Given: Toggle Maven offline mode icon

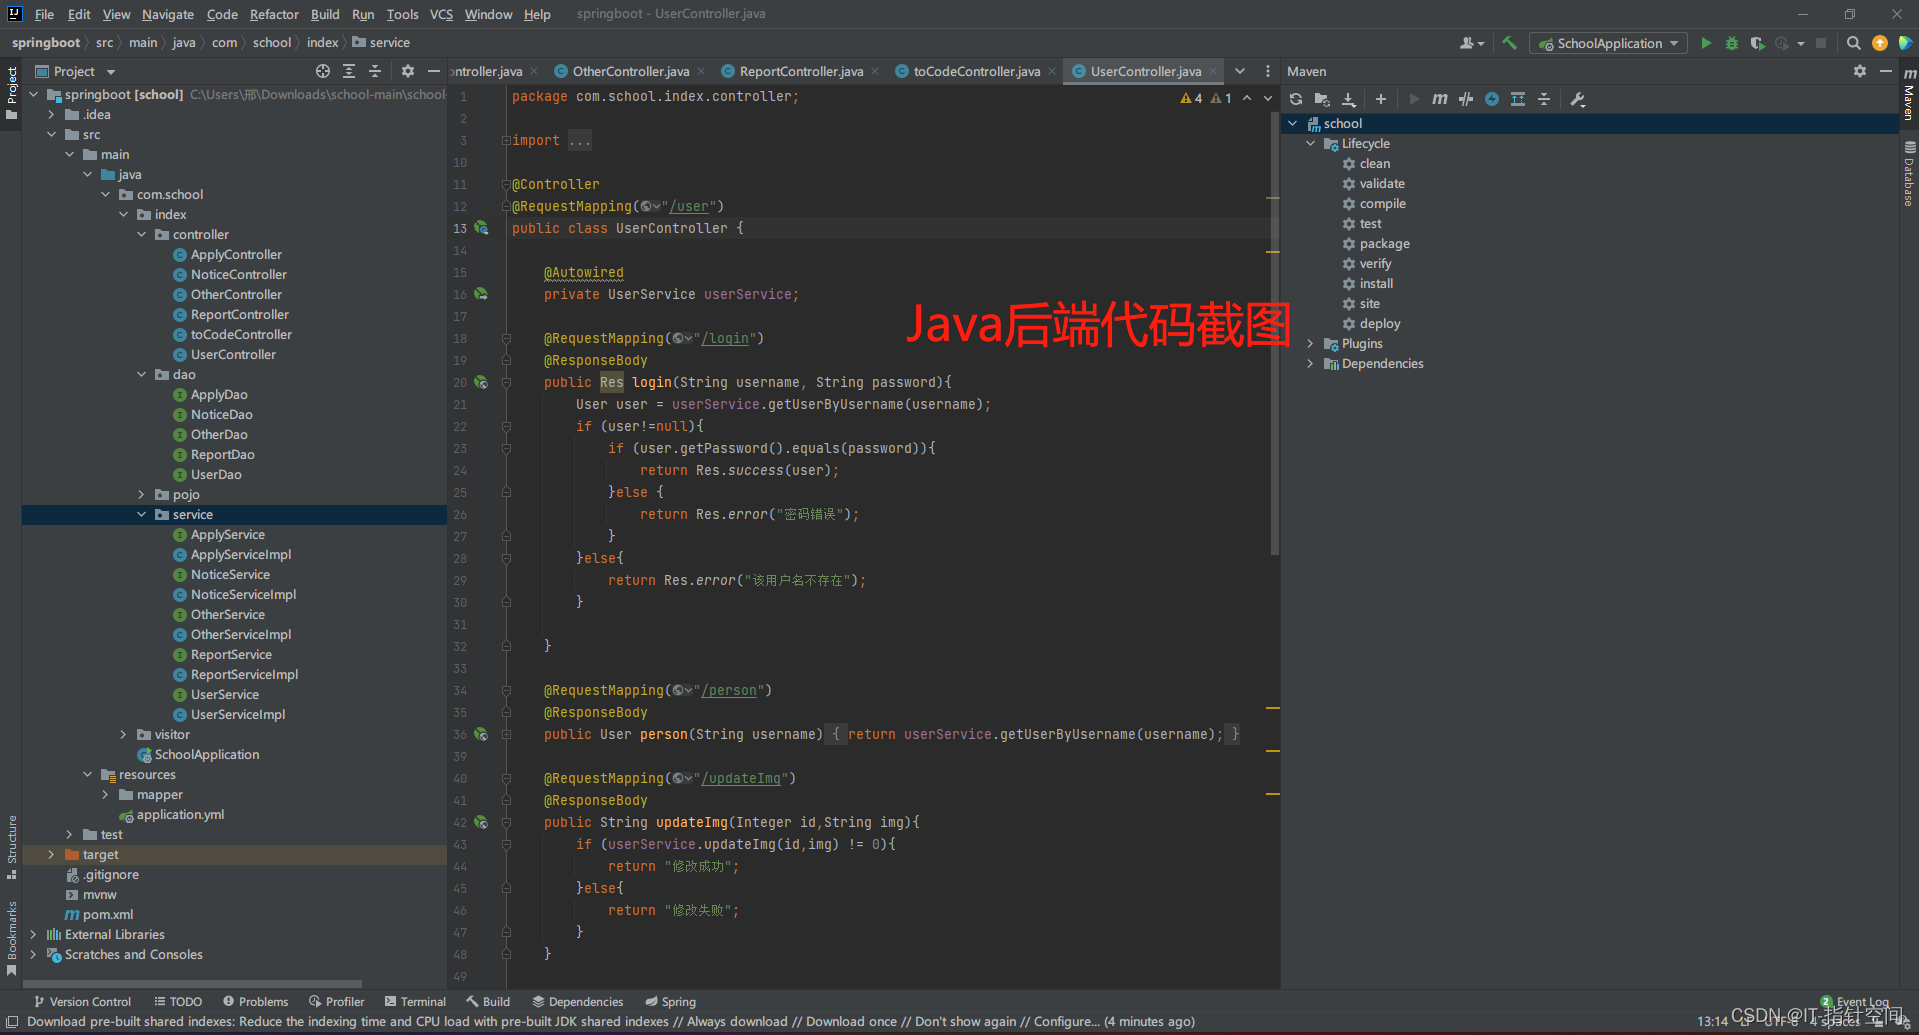Looking at the screenshot, I should coord(1466,99).
